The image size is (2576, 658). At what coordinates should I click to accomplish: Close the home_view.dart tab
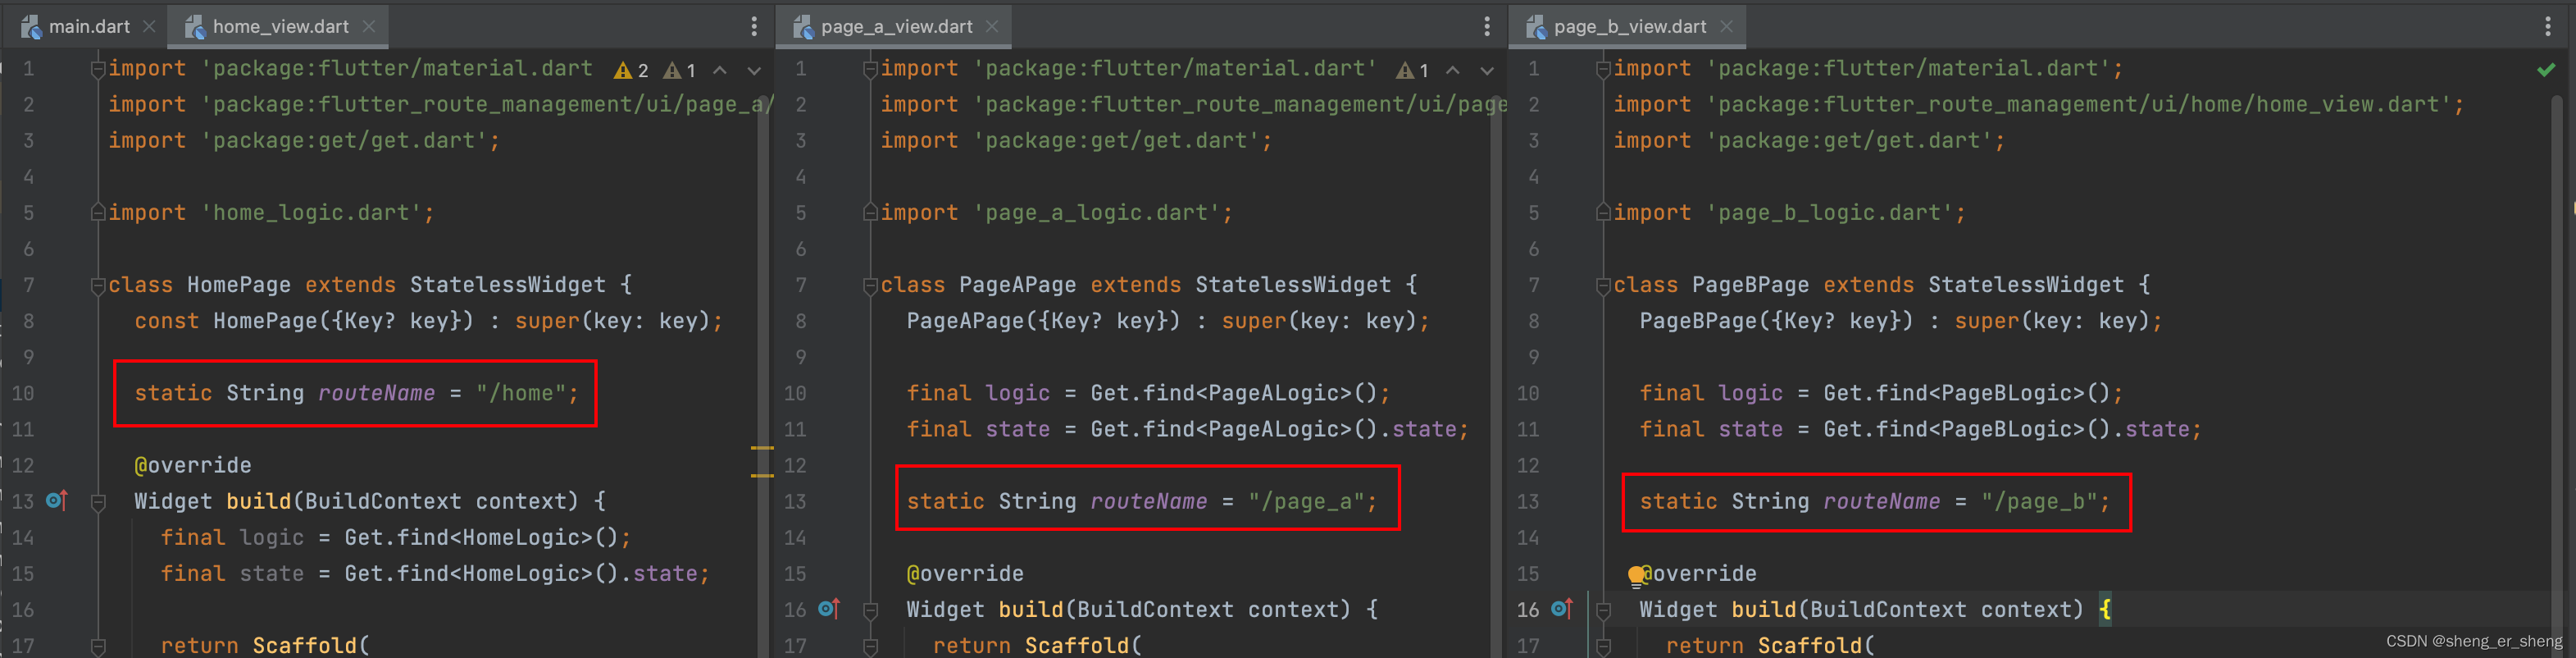click(x=369, y=26)
